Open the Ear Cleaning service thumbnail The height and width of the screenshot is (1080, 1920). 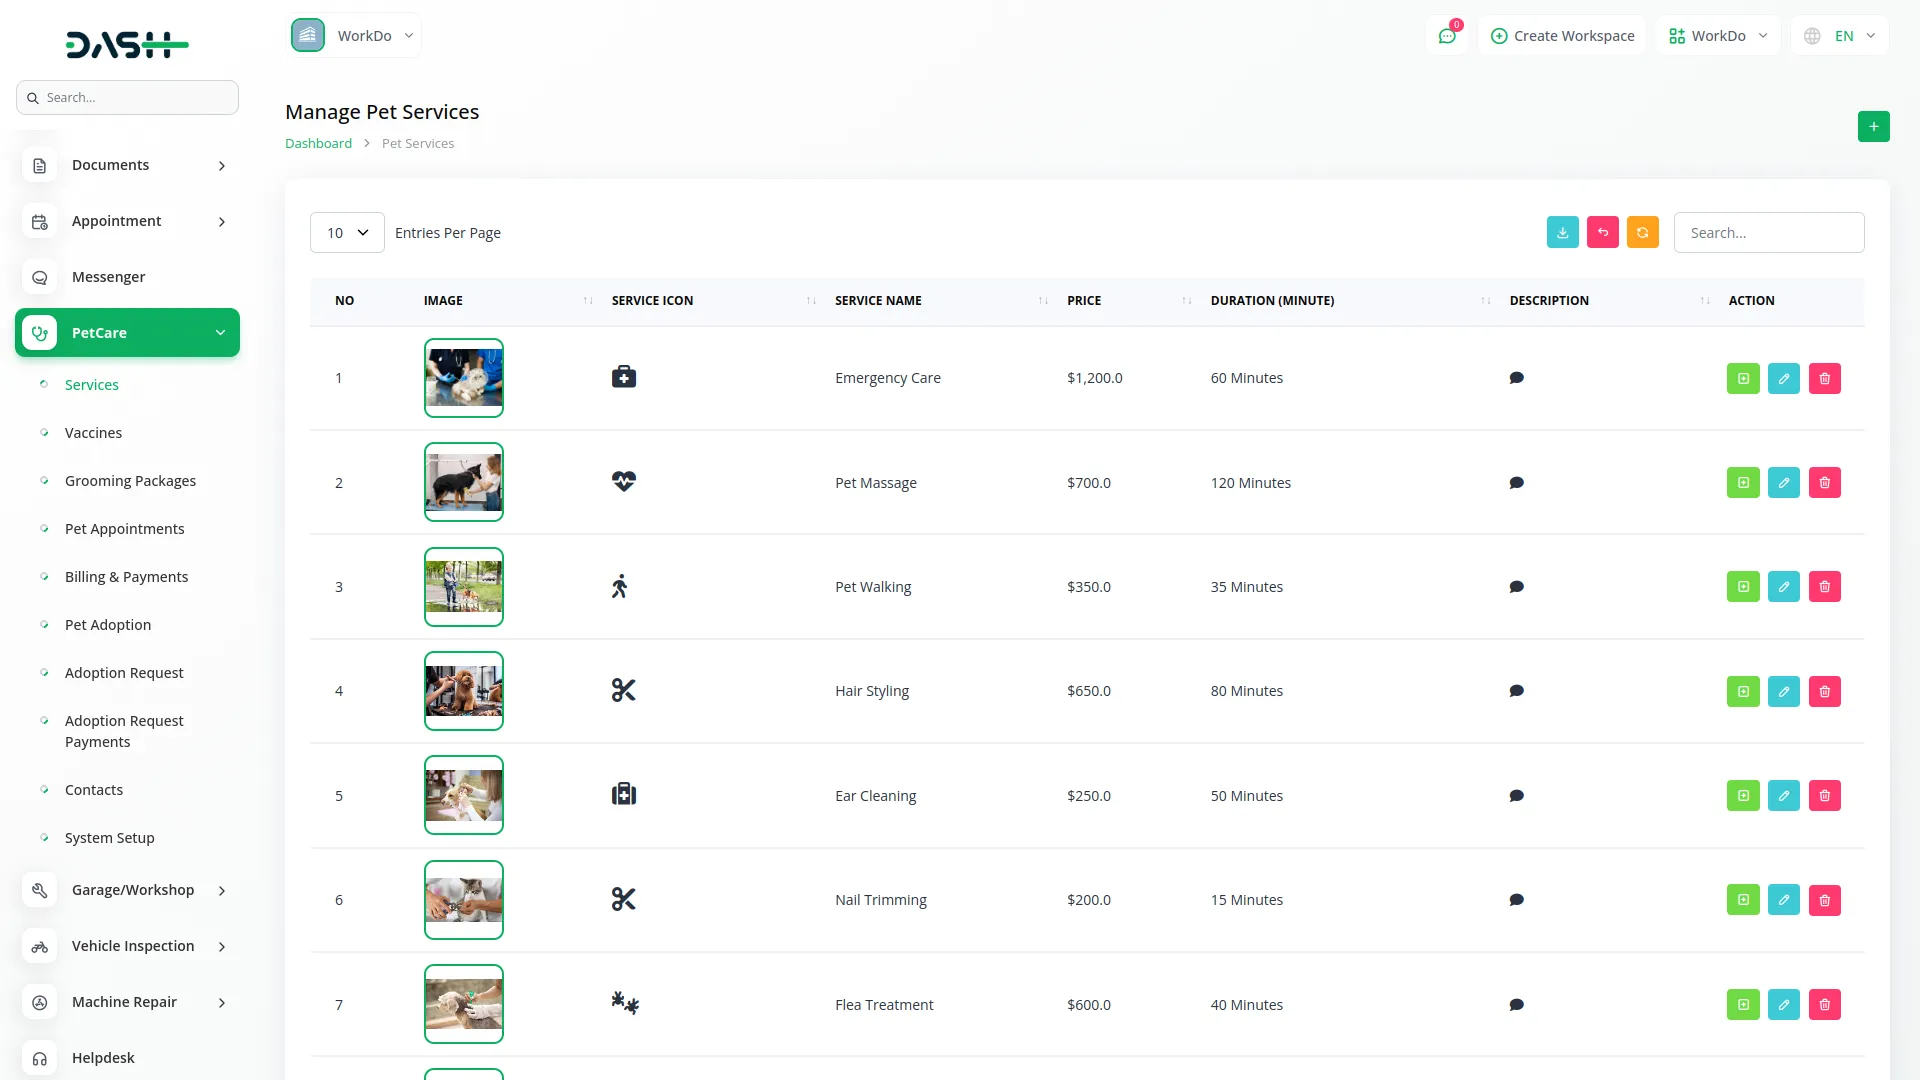tap(463, 796)
